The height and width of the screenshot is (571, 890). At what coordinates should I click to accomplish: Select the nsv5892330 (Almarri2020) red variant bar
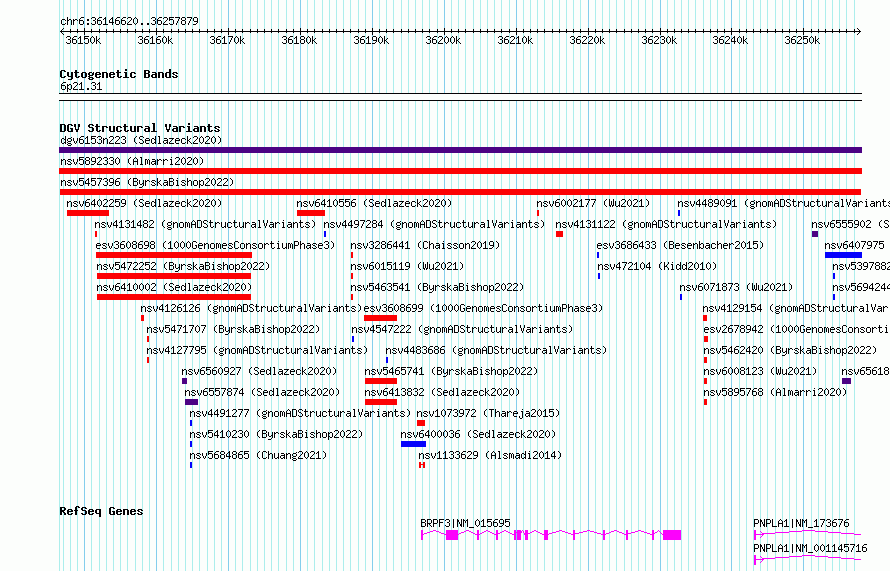[x=460, y=171]
